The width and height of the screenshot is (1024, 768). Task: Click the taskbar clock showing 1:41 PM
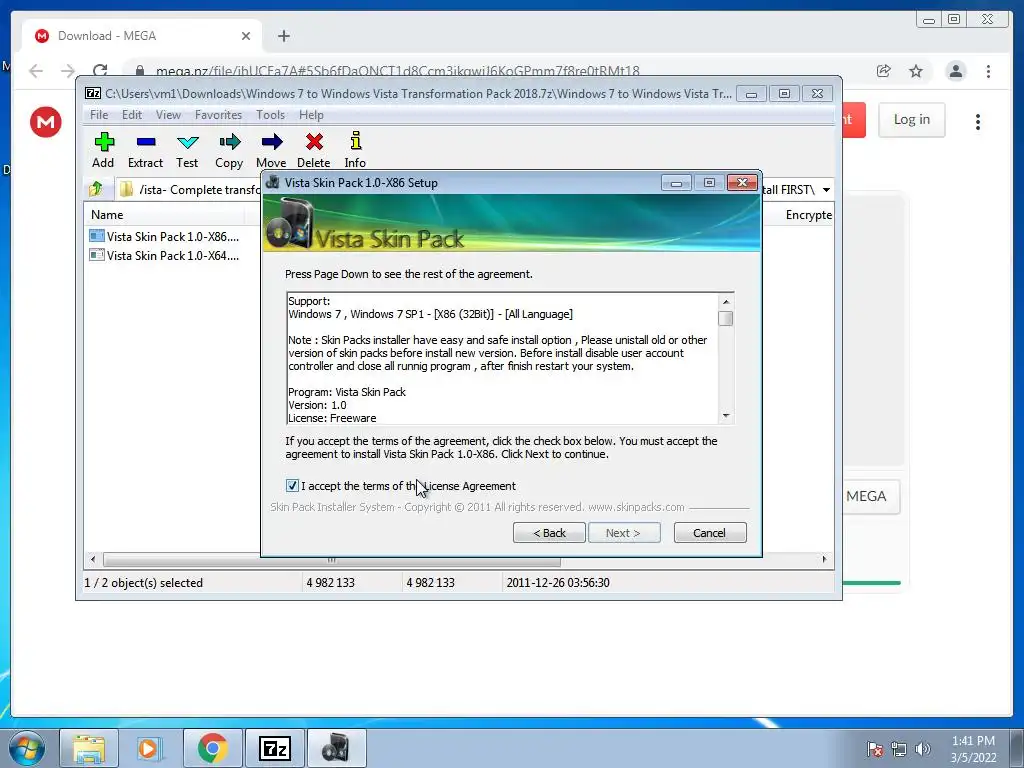[973, 749]
